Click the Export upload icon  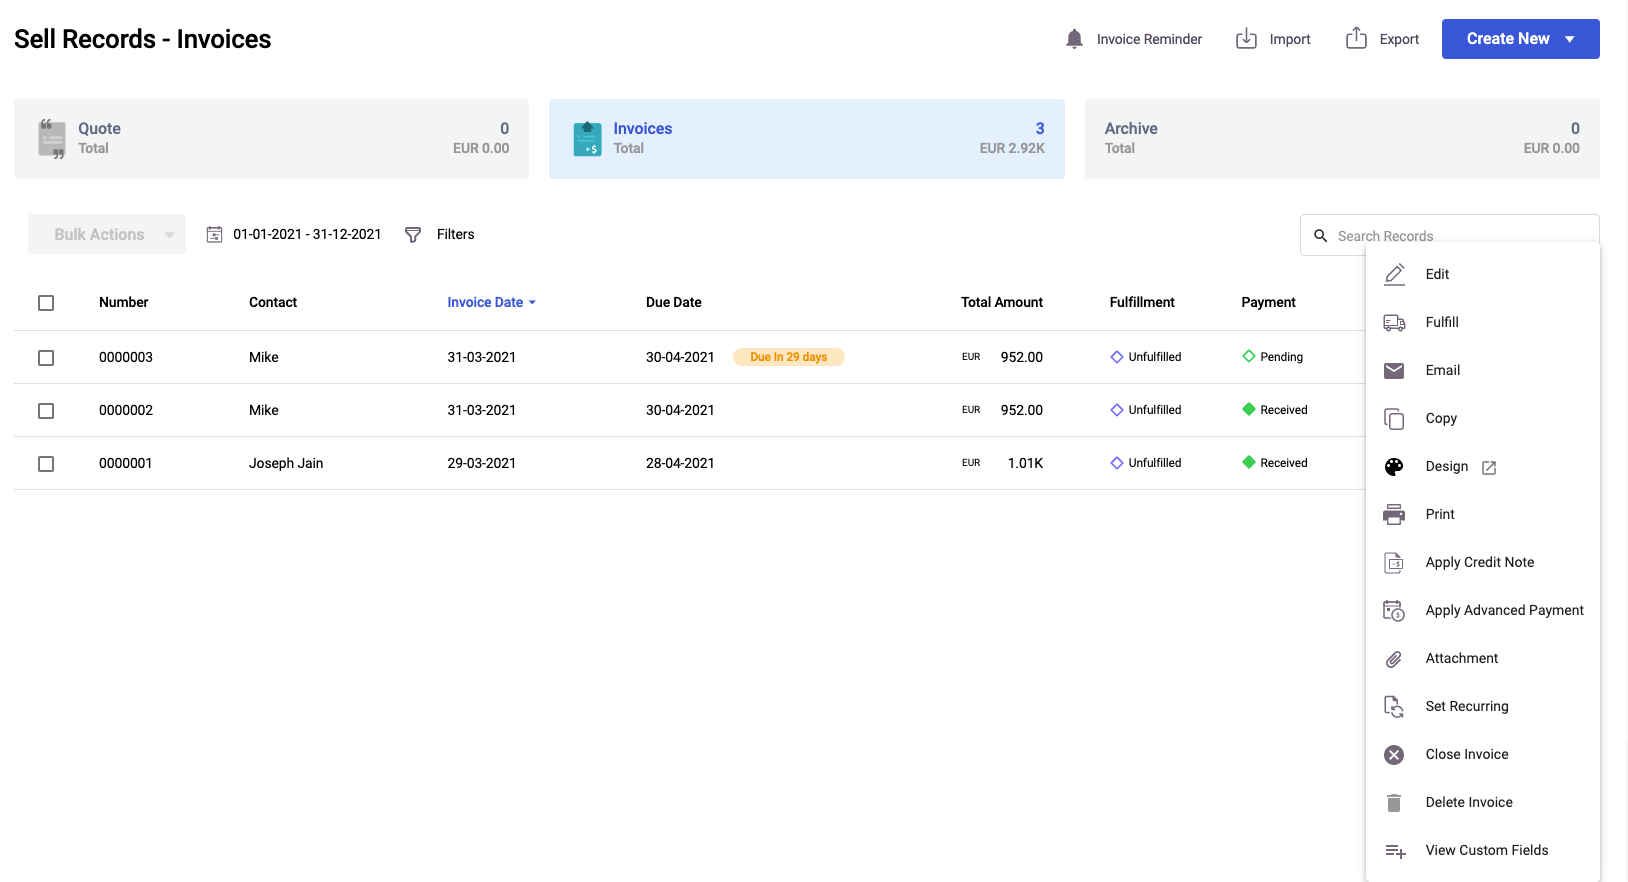pos(1356,38)
